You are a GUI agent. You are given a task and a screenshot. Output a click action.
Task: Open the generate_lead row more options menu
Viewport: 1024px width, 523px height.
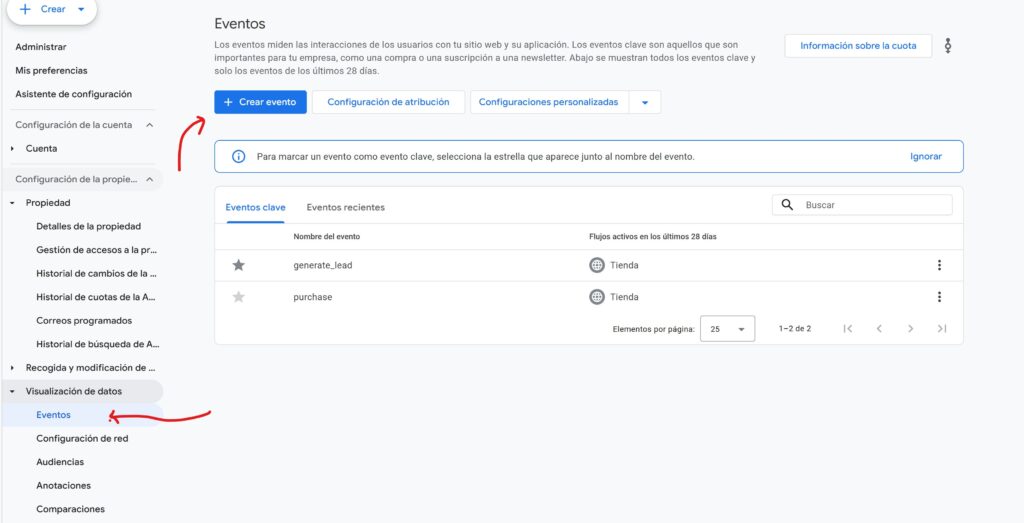(939, 265)
